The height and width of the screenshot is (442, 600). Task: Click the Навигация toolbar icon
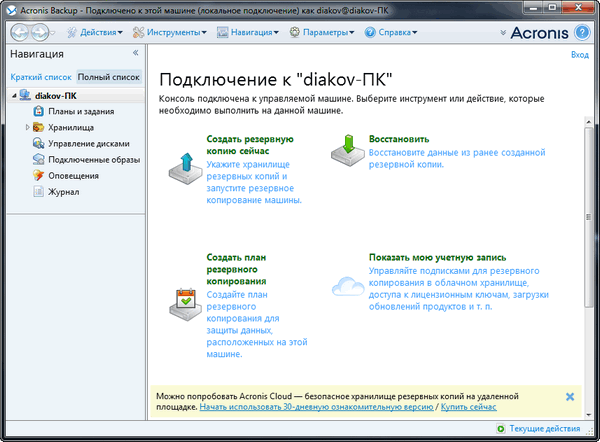pos(222,33)
